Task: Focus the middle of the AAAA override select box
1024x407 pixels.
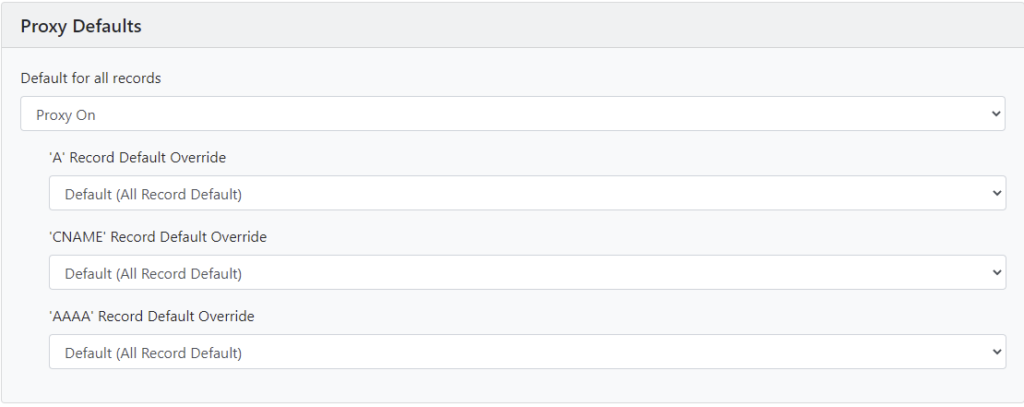Action: coord(527,352)
